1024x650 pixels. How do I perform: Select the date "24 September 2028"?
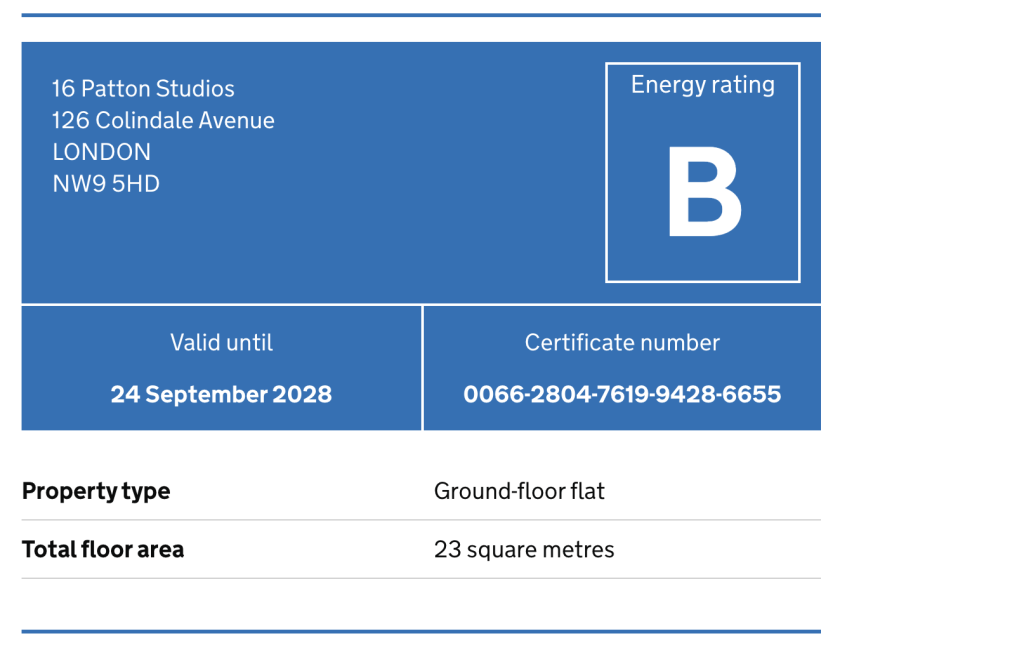click(221, 395)
